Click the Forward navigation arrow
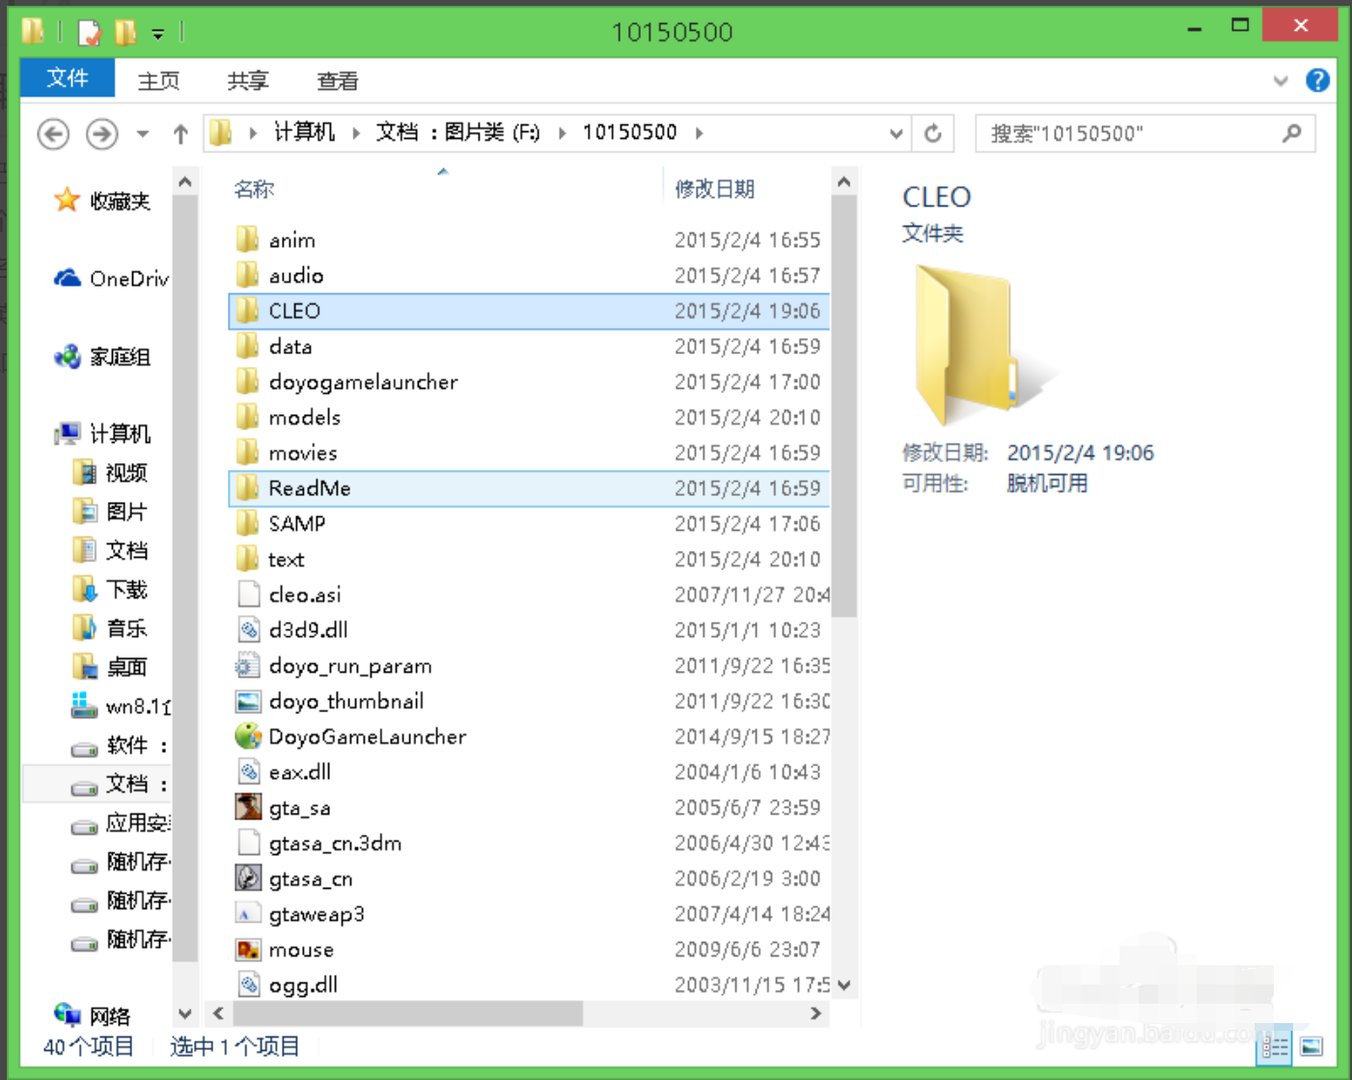This screenshot has height=1080, width=1352. pos(101,133)
